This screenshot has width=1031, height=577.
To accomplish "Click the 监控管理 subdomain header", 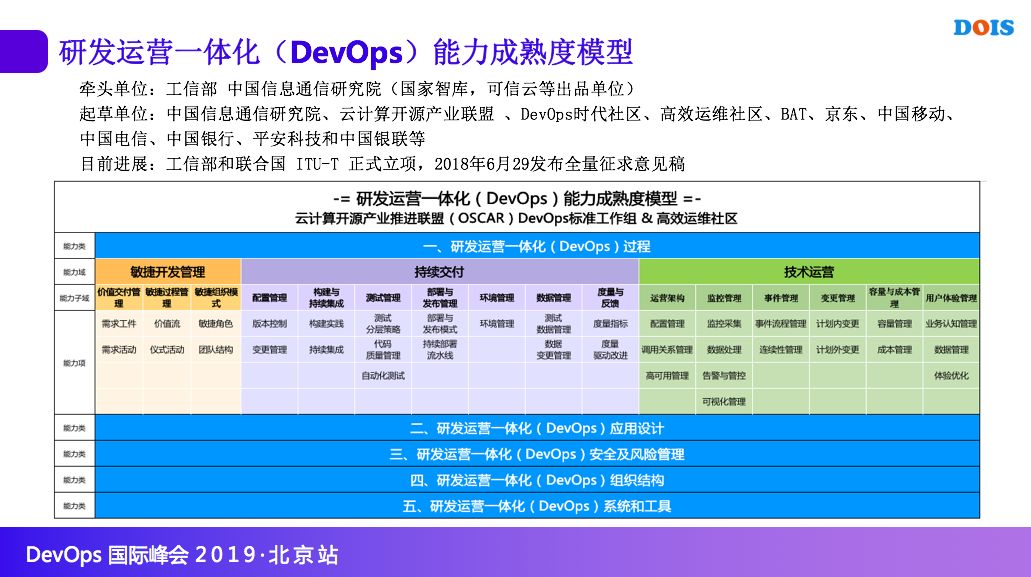I will point(724,298).
